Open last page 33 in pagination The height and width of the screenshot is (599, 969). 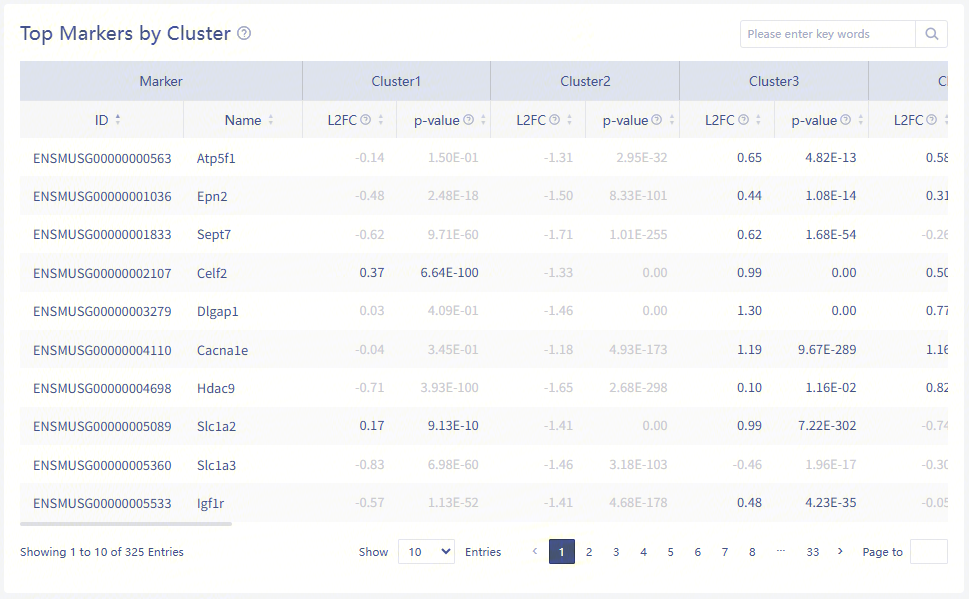click(812, 552)
